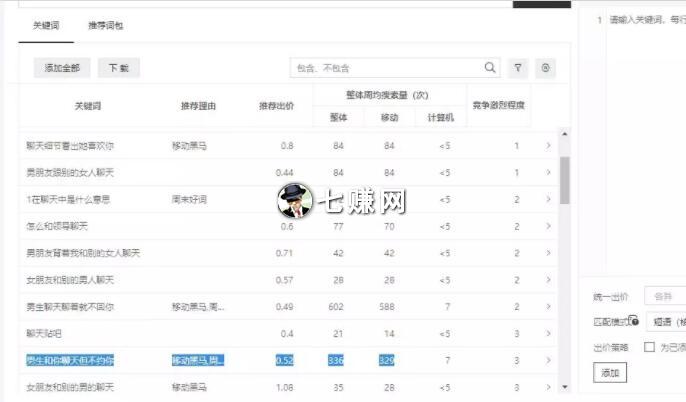Select keyword 聊天细节看出她喜欢你
This screenshot has height=402, width=686.
coord(70,146)
